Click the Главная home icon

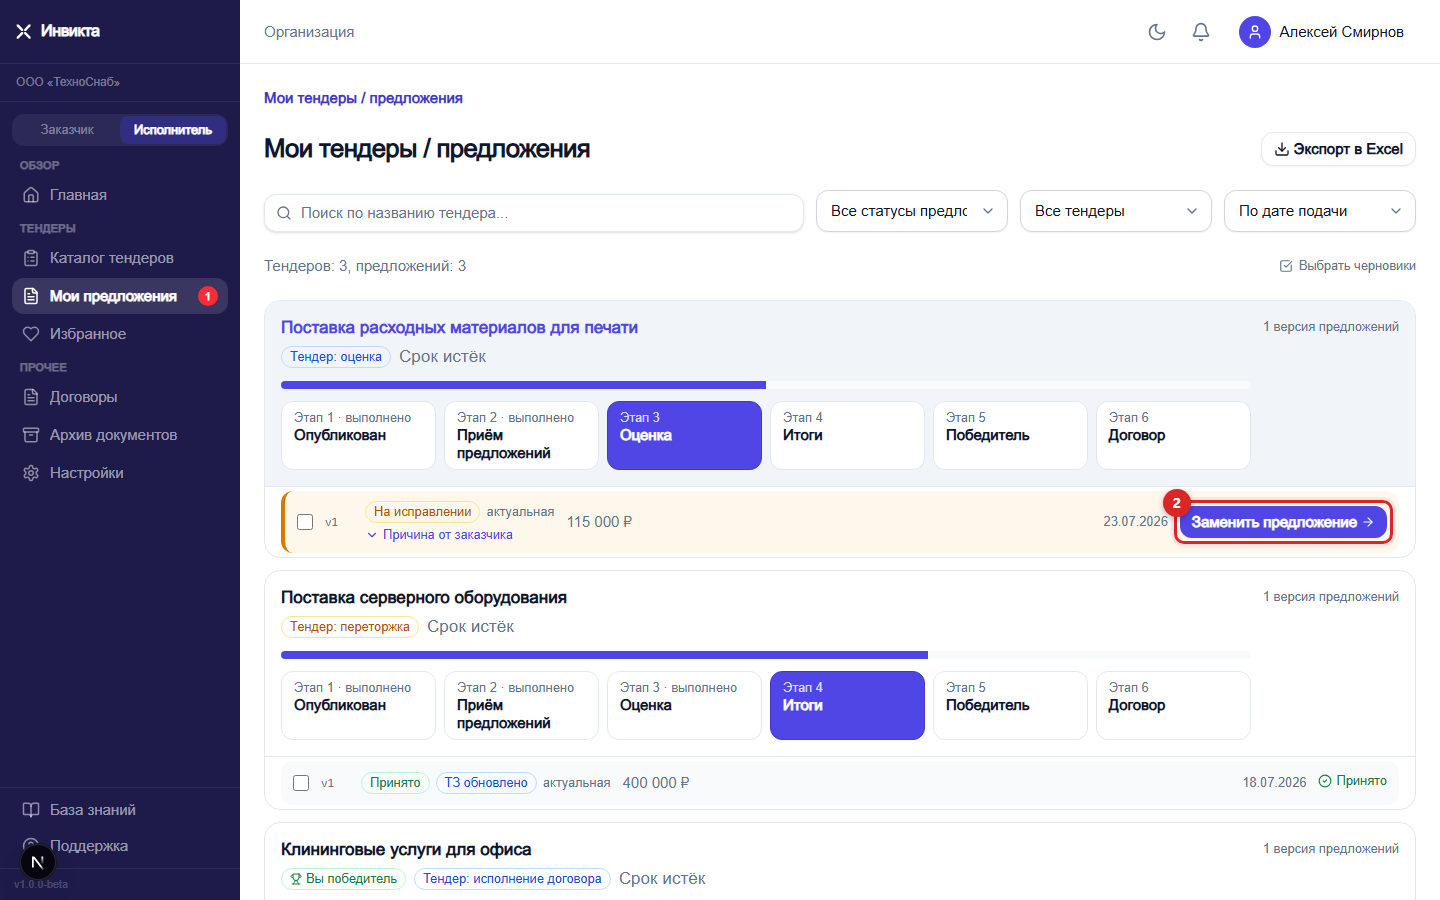31,195
